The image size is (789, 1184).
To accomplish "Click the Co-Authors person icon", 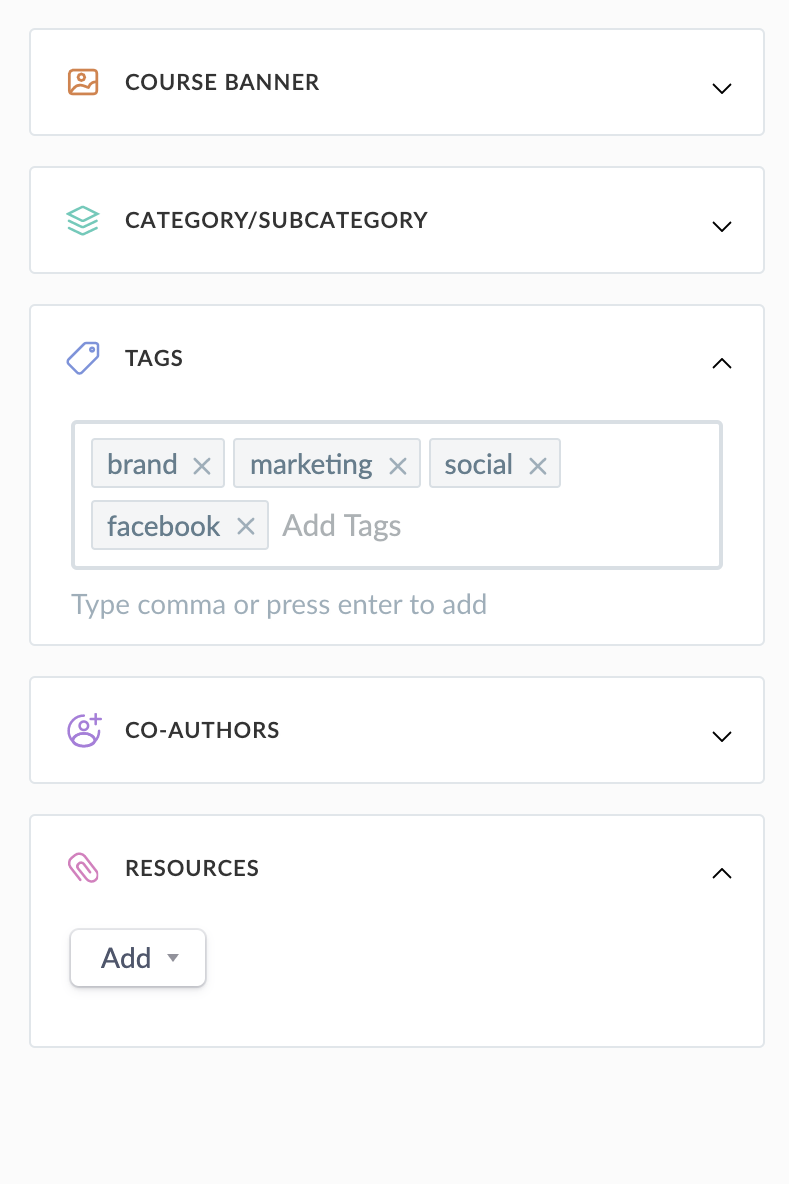I will (84, 730).
